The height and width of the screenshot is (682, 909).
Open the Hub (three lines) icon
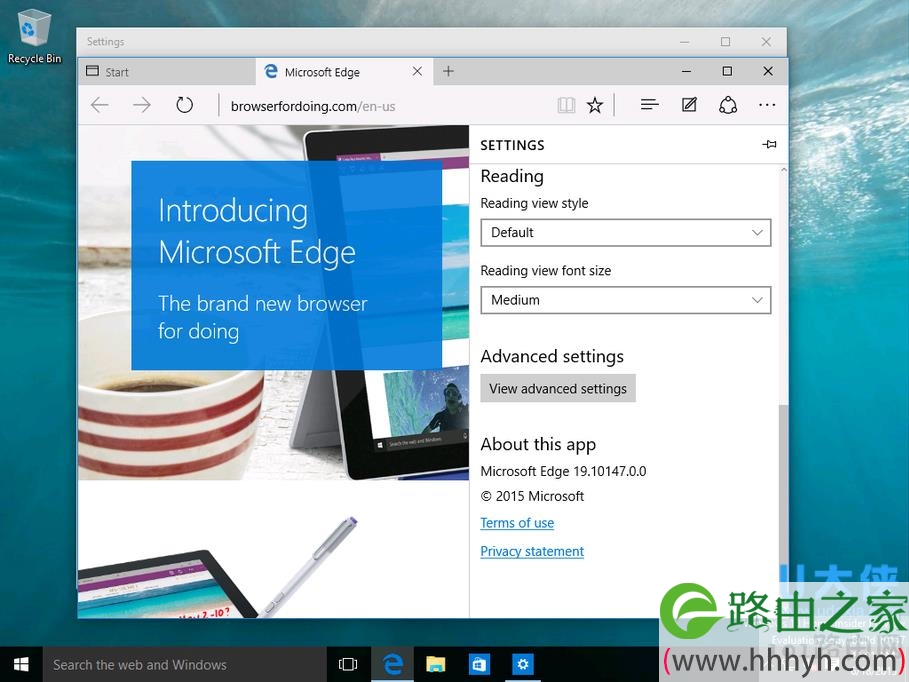pyautogui.click(x=649, y=105)
